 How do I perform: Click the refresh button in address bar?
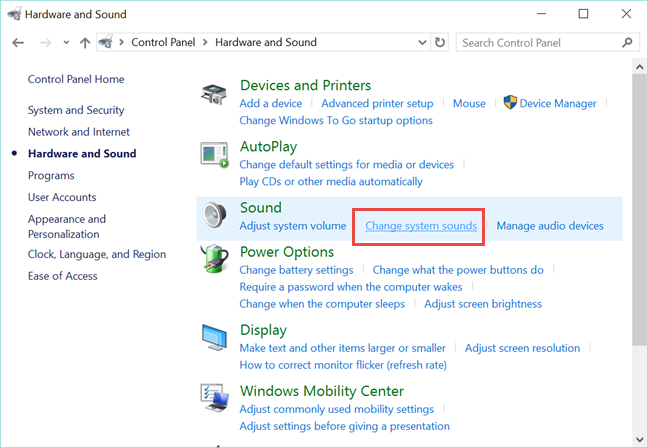tap(440, 43)
